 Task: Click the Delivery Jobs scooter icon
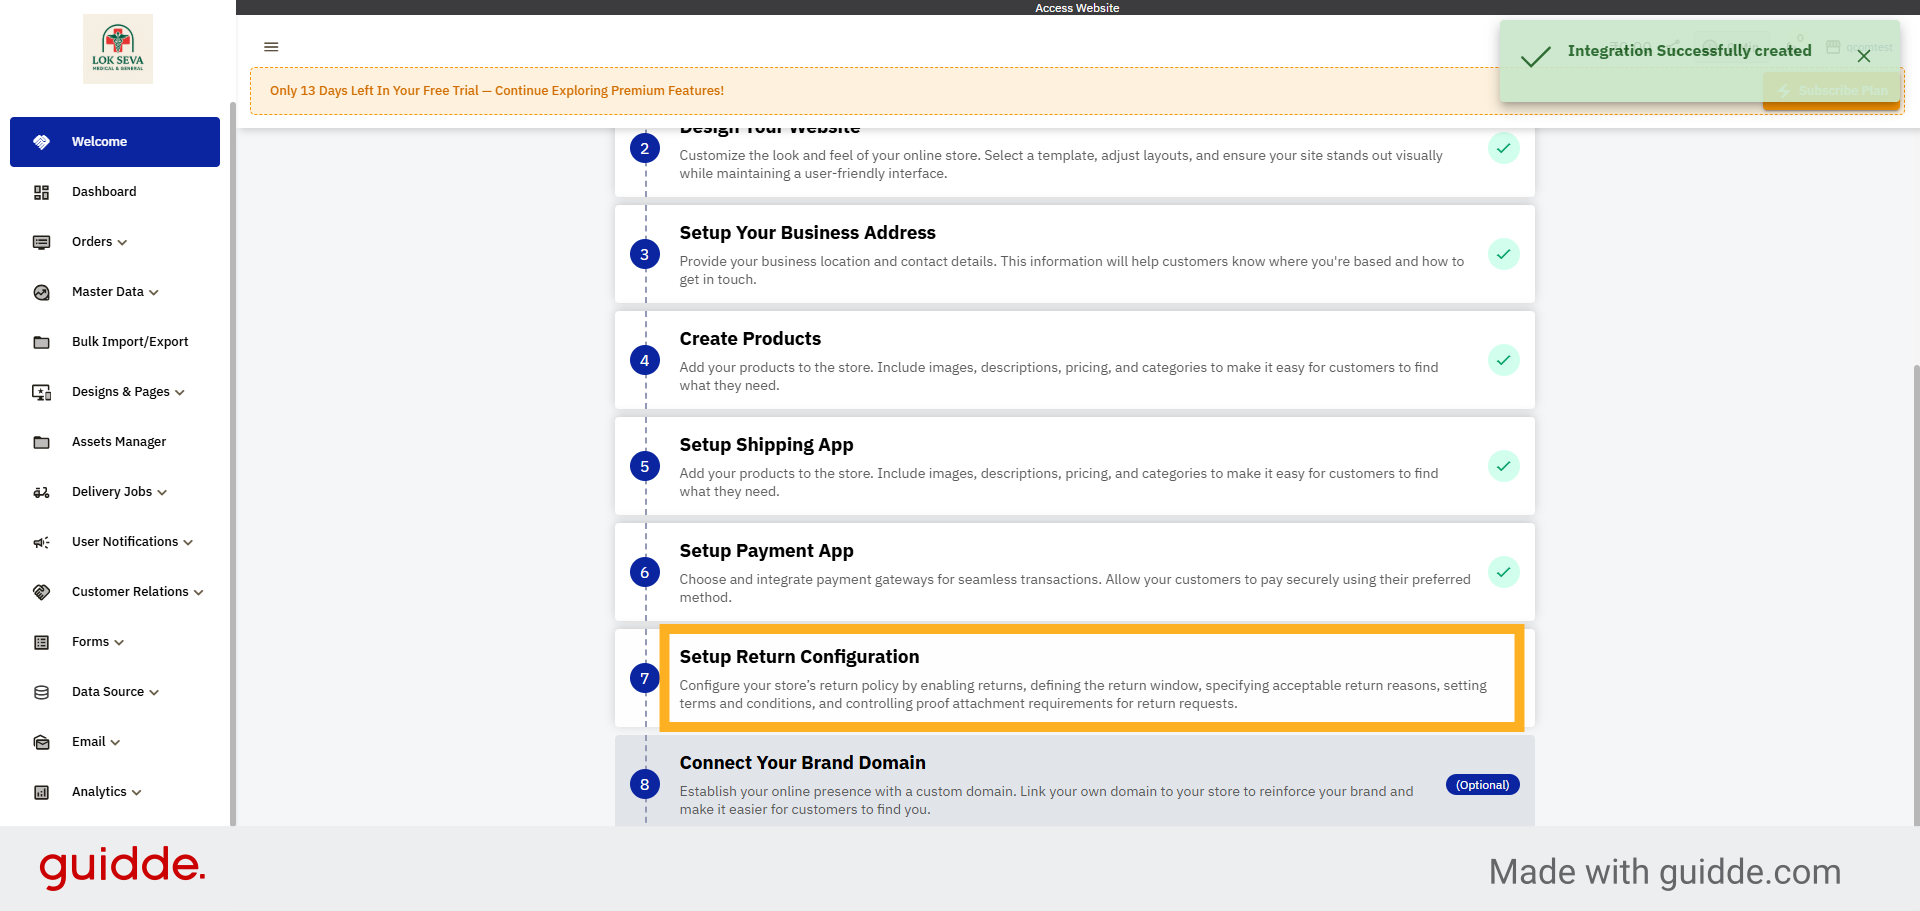tap(41, 492)
